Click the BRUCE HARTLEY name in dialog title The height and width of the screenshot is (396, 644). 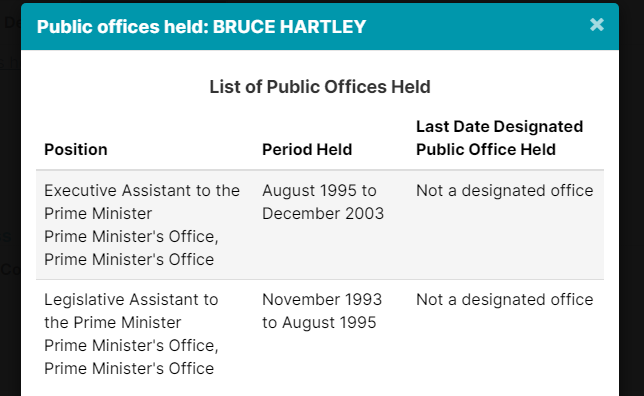289,27
